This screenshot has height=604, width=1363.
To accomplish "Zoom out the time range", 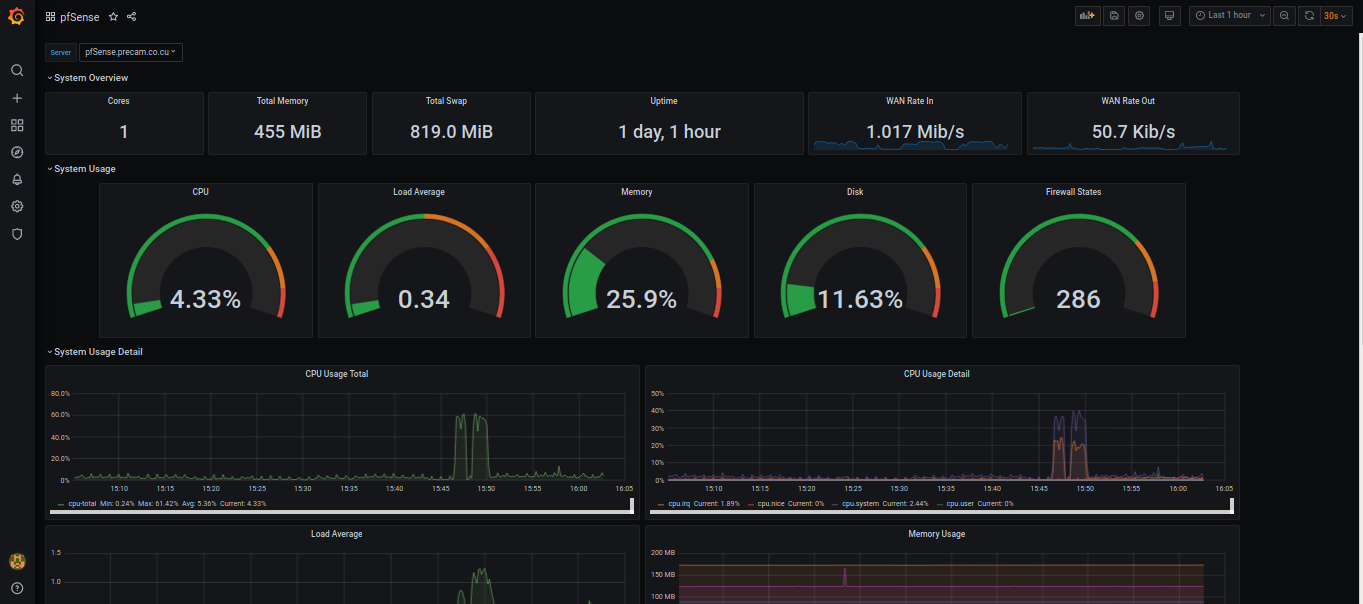I will 1284,16.
